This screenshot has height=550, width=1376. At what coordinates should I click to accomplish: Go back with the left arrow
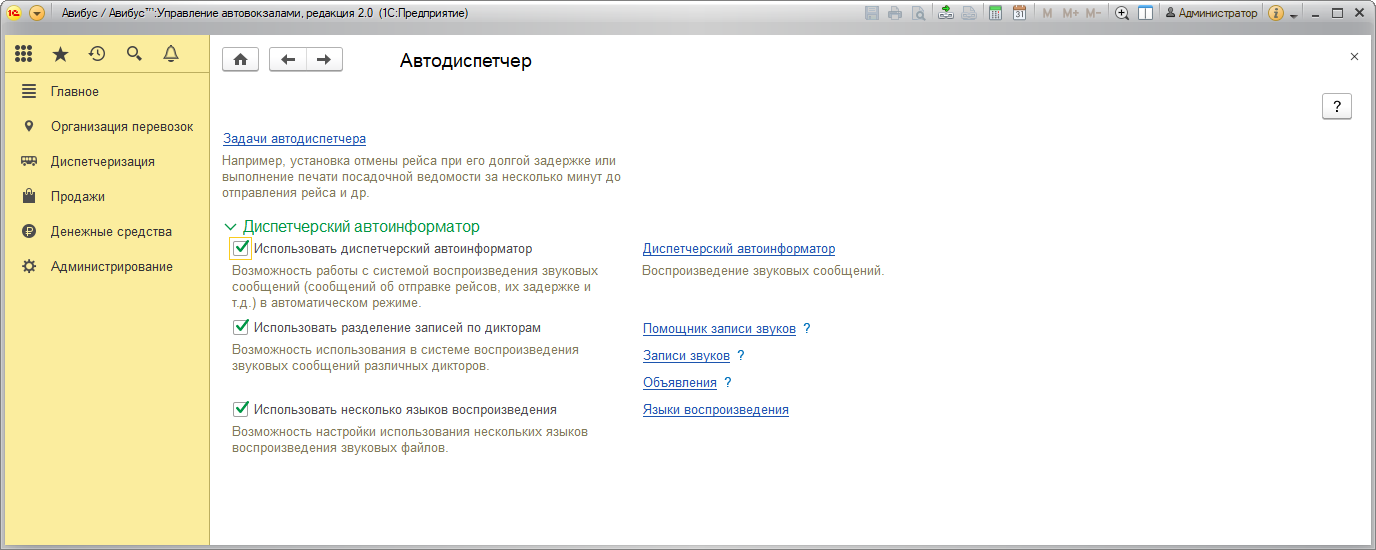pos(288,60)
